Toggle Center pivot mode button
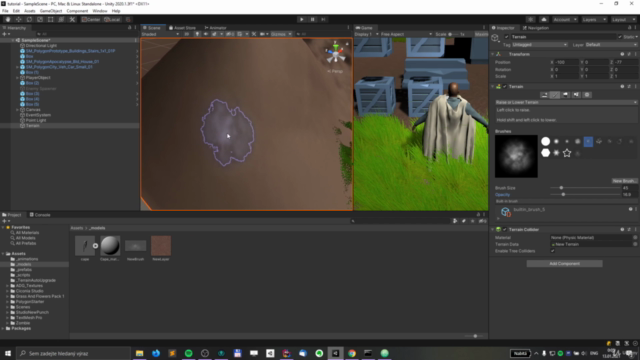This screenshot has width=640, height=360. pyautogui.click(x=91, y=19)
